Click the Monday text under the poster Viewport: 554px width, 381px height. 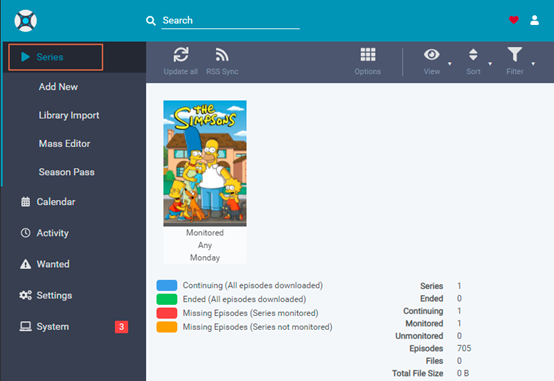point(205,258)
